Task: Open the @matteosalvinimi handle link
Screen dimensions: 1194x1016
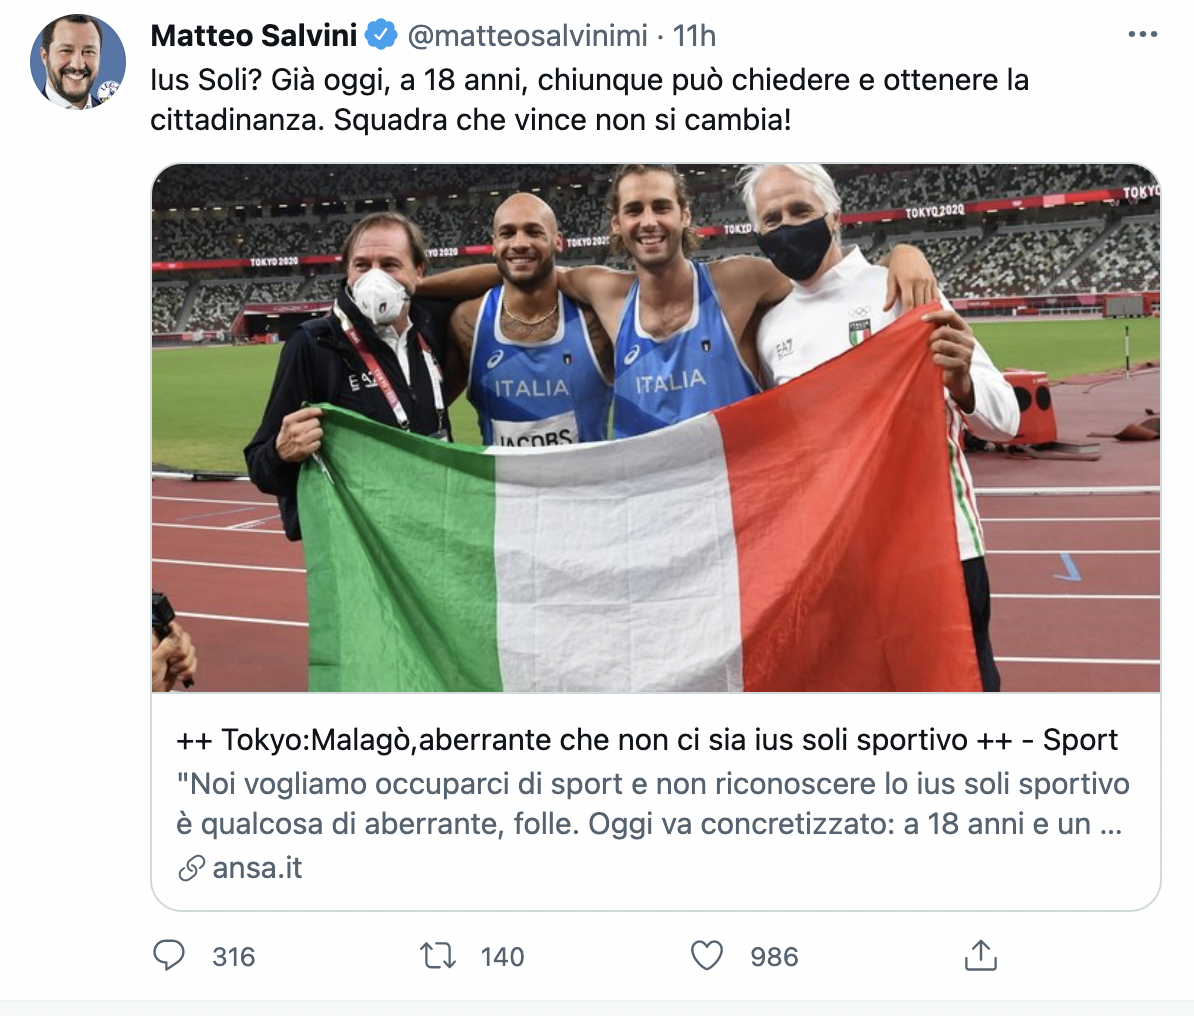Action: coord(527,36)
